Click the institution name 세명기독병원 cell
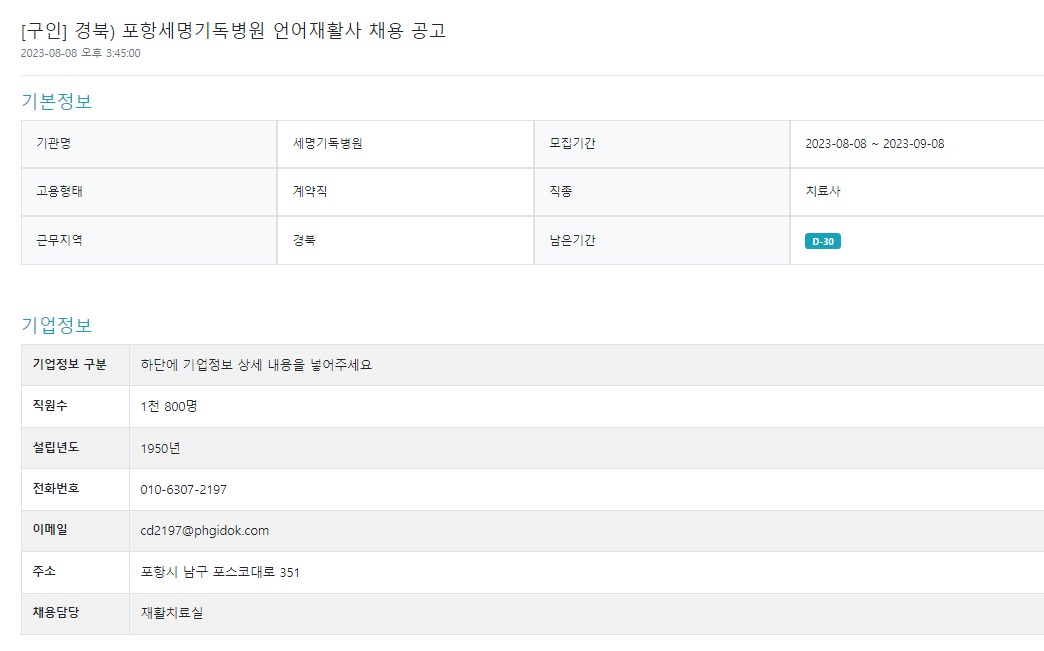The width and height of the screenshot is (1044, 651). pyautogui.click(x=327, y=144)
